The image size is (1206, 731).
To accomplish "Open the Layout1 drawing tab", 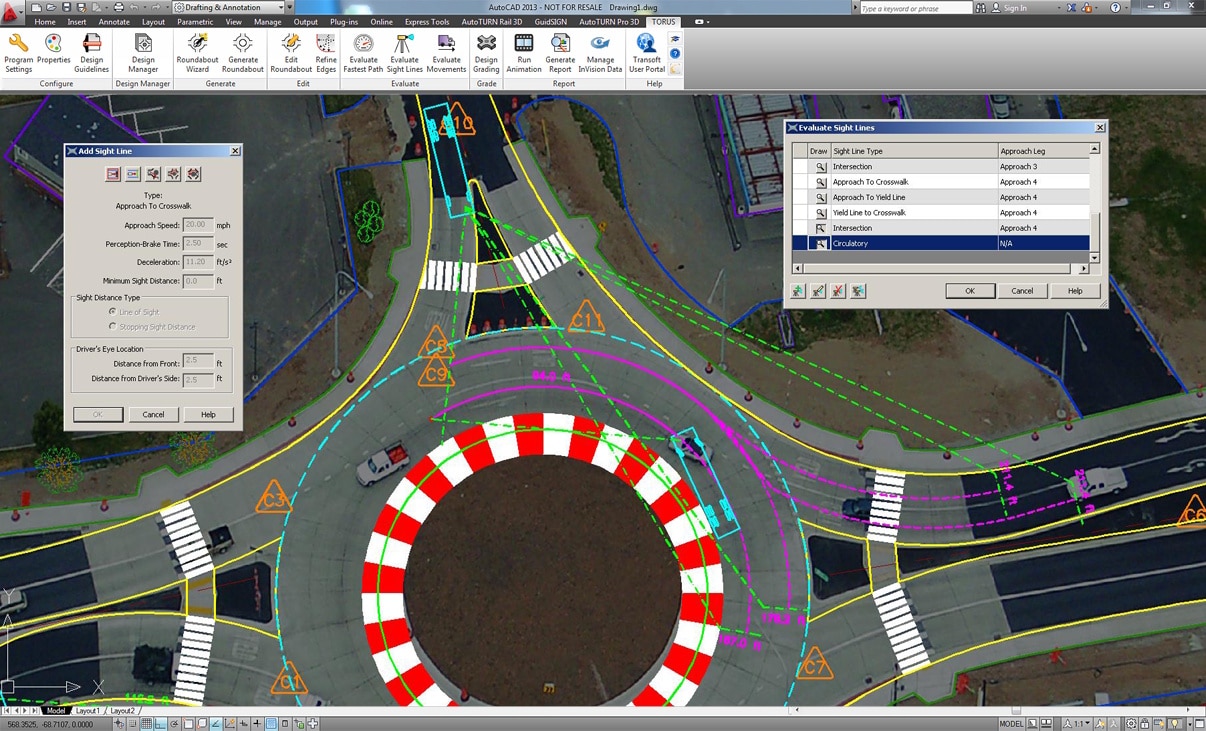I will click(x=88, y=711).
